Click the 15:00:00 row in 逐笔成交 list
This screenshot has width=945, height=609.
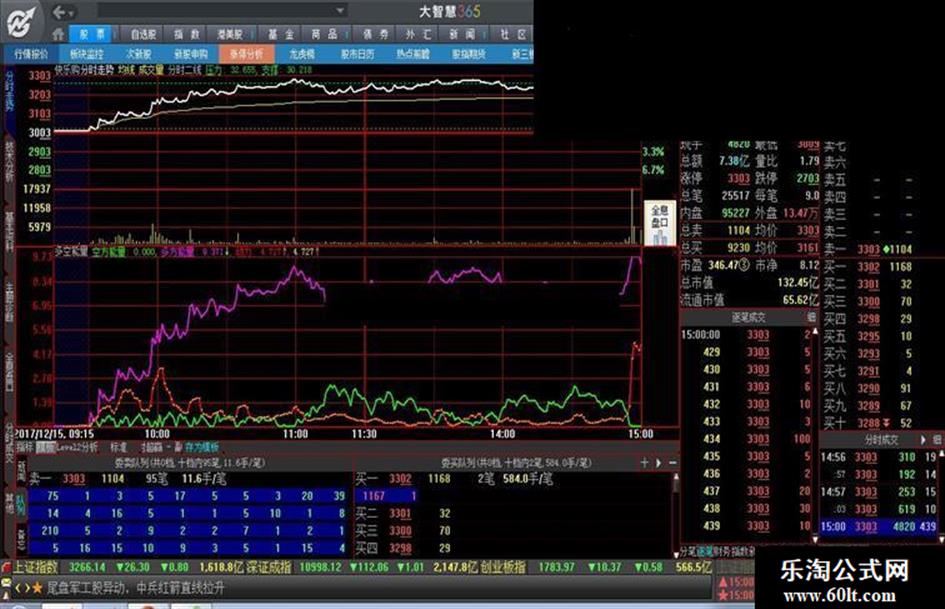click(746, 335)
